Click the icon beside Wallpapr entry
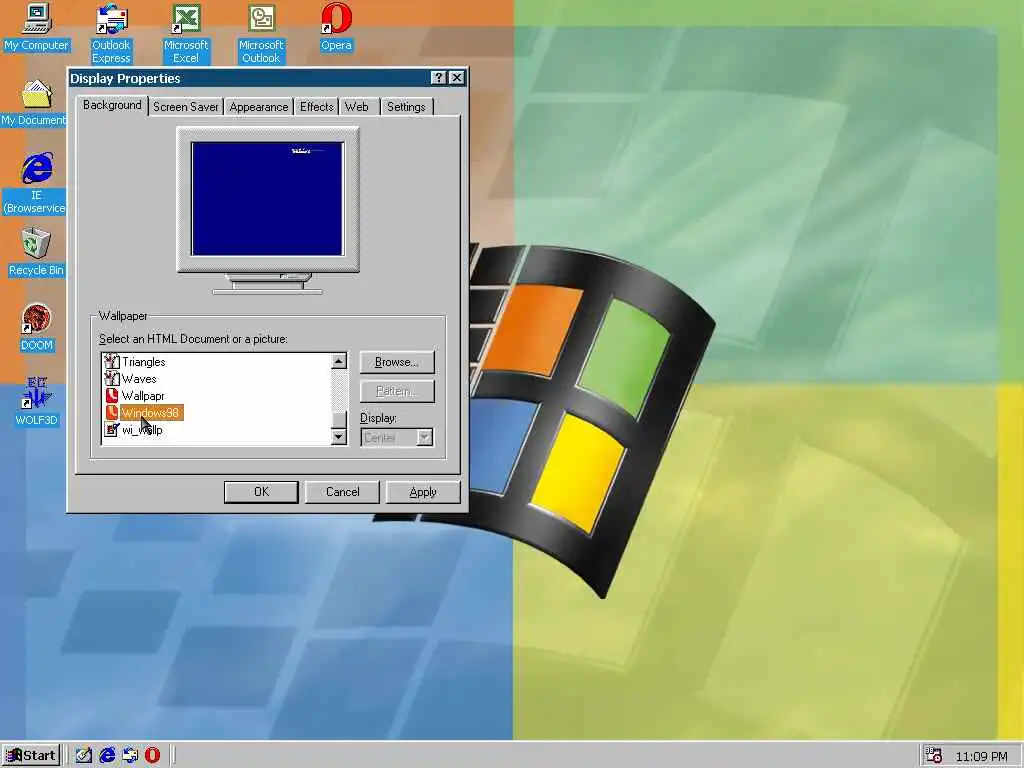The width and height of the screenshot is (1024, 768). point(112,395)
